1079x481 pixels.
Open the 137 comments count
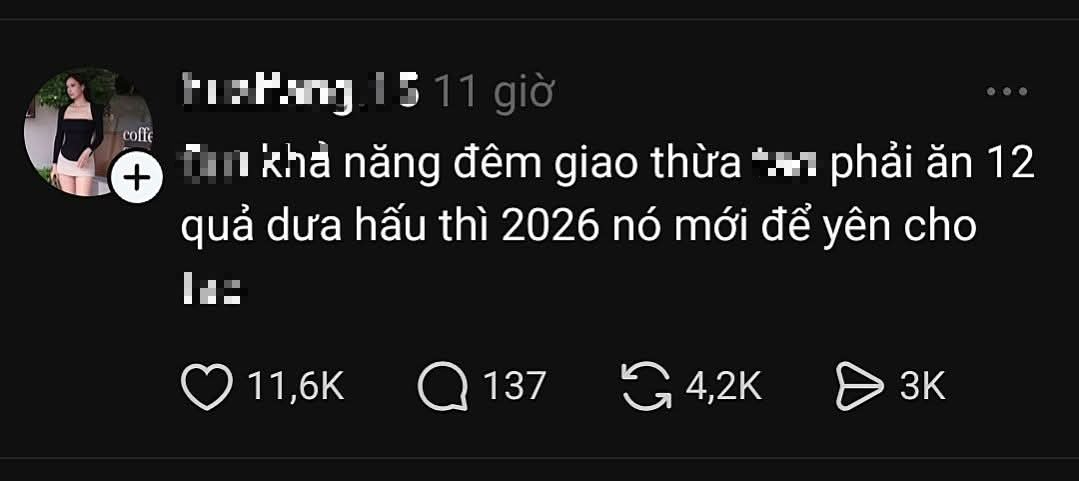point(513,386)
